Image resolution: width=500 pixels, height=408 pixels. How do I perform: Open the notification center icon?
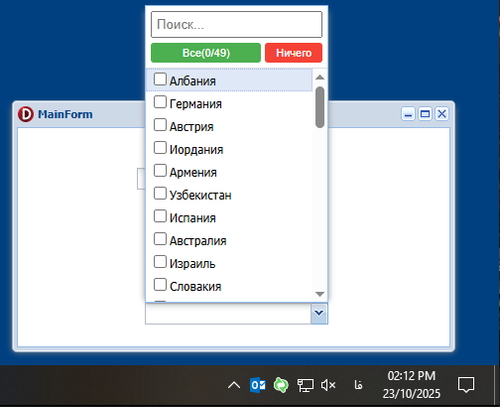(x=466, y=385)
